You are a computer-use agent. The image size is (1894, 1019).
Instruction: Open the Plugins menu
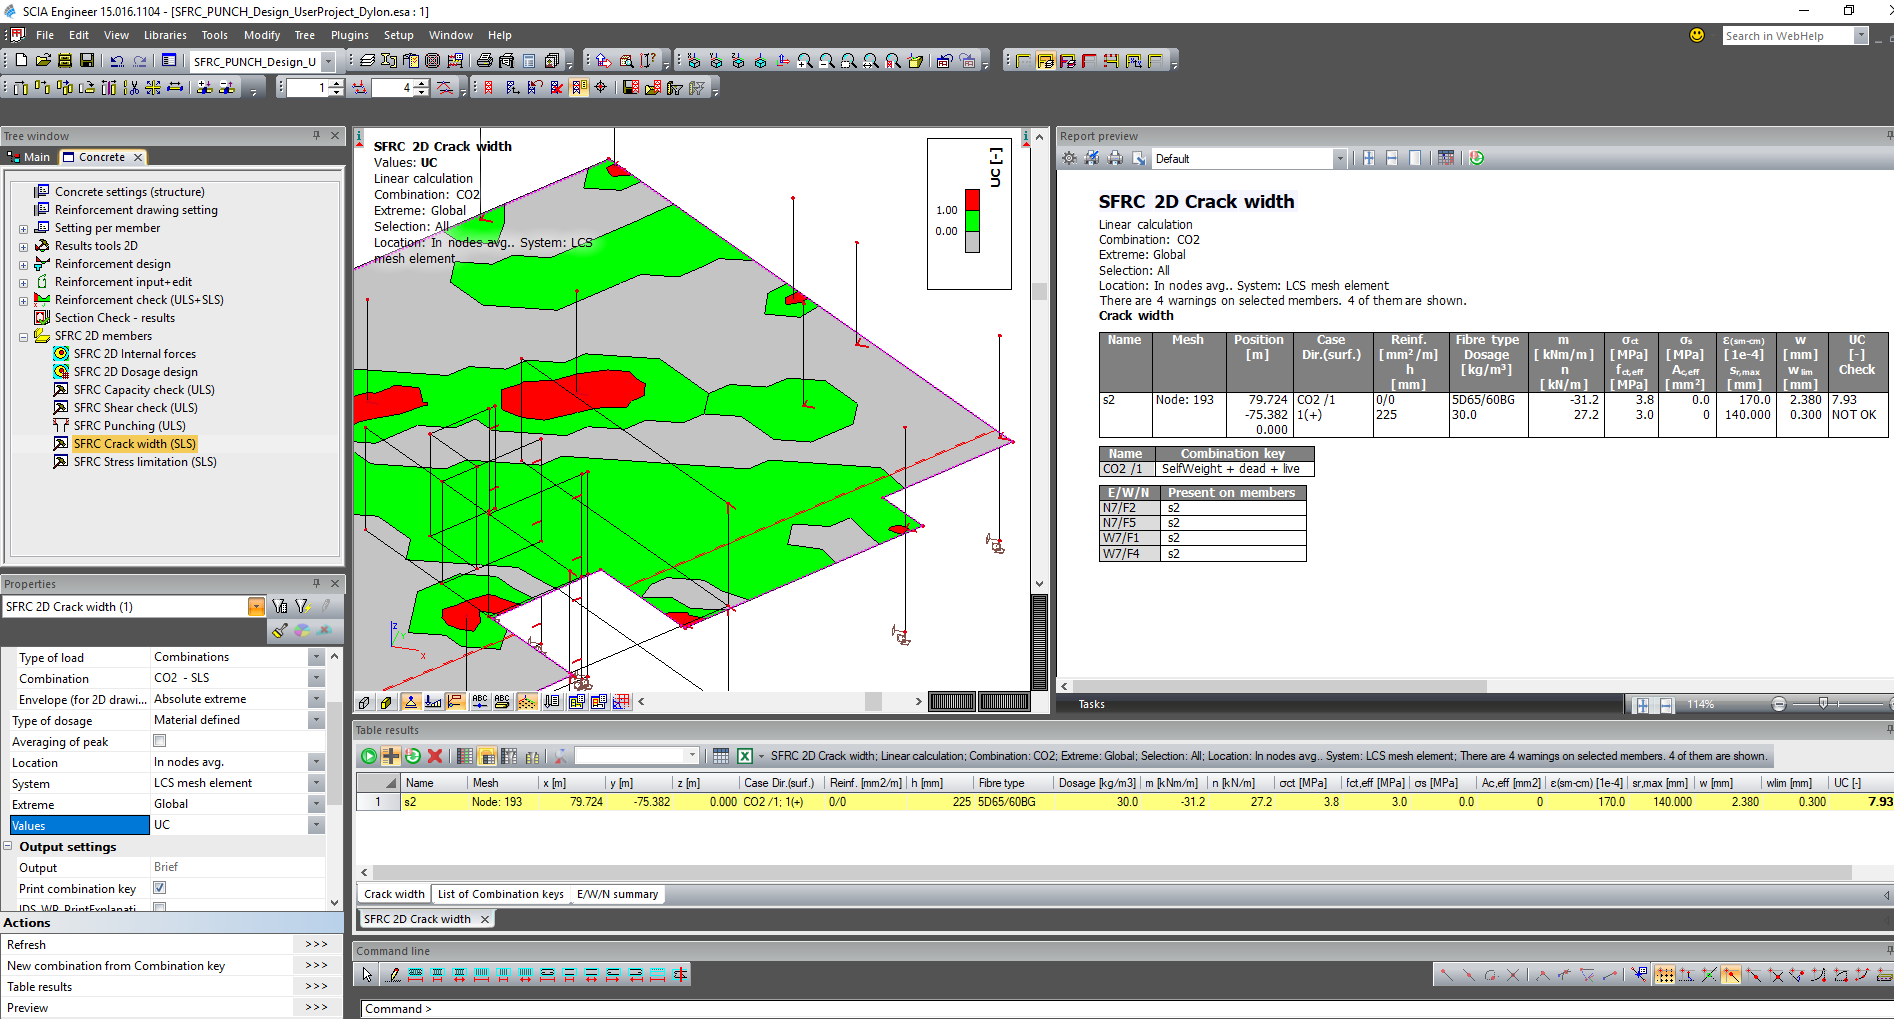(349, 35)
